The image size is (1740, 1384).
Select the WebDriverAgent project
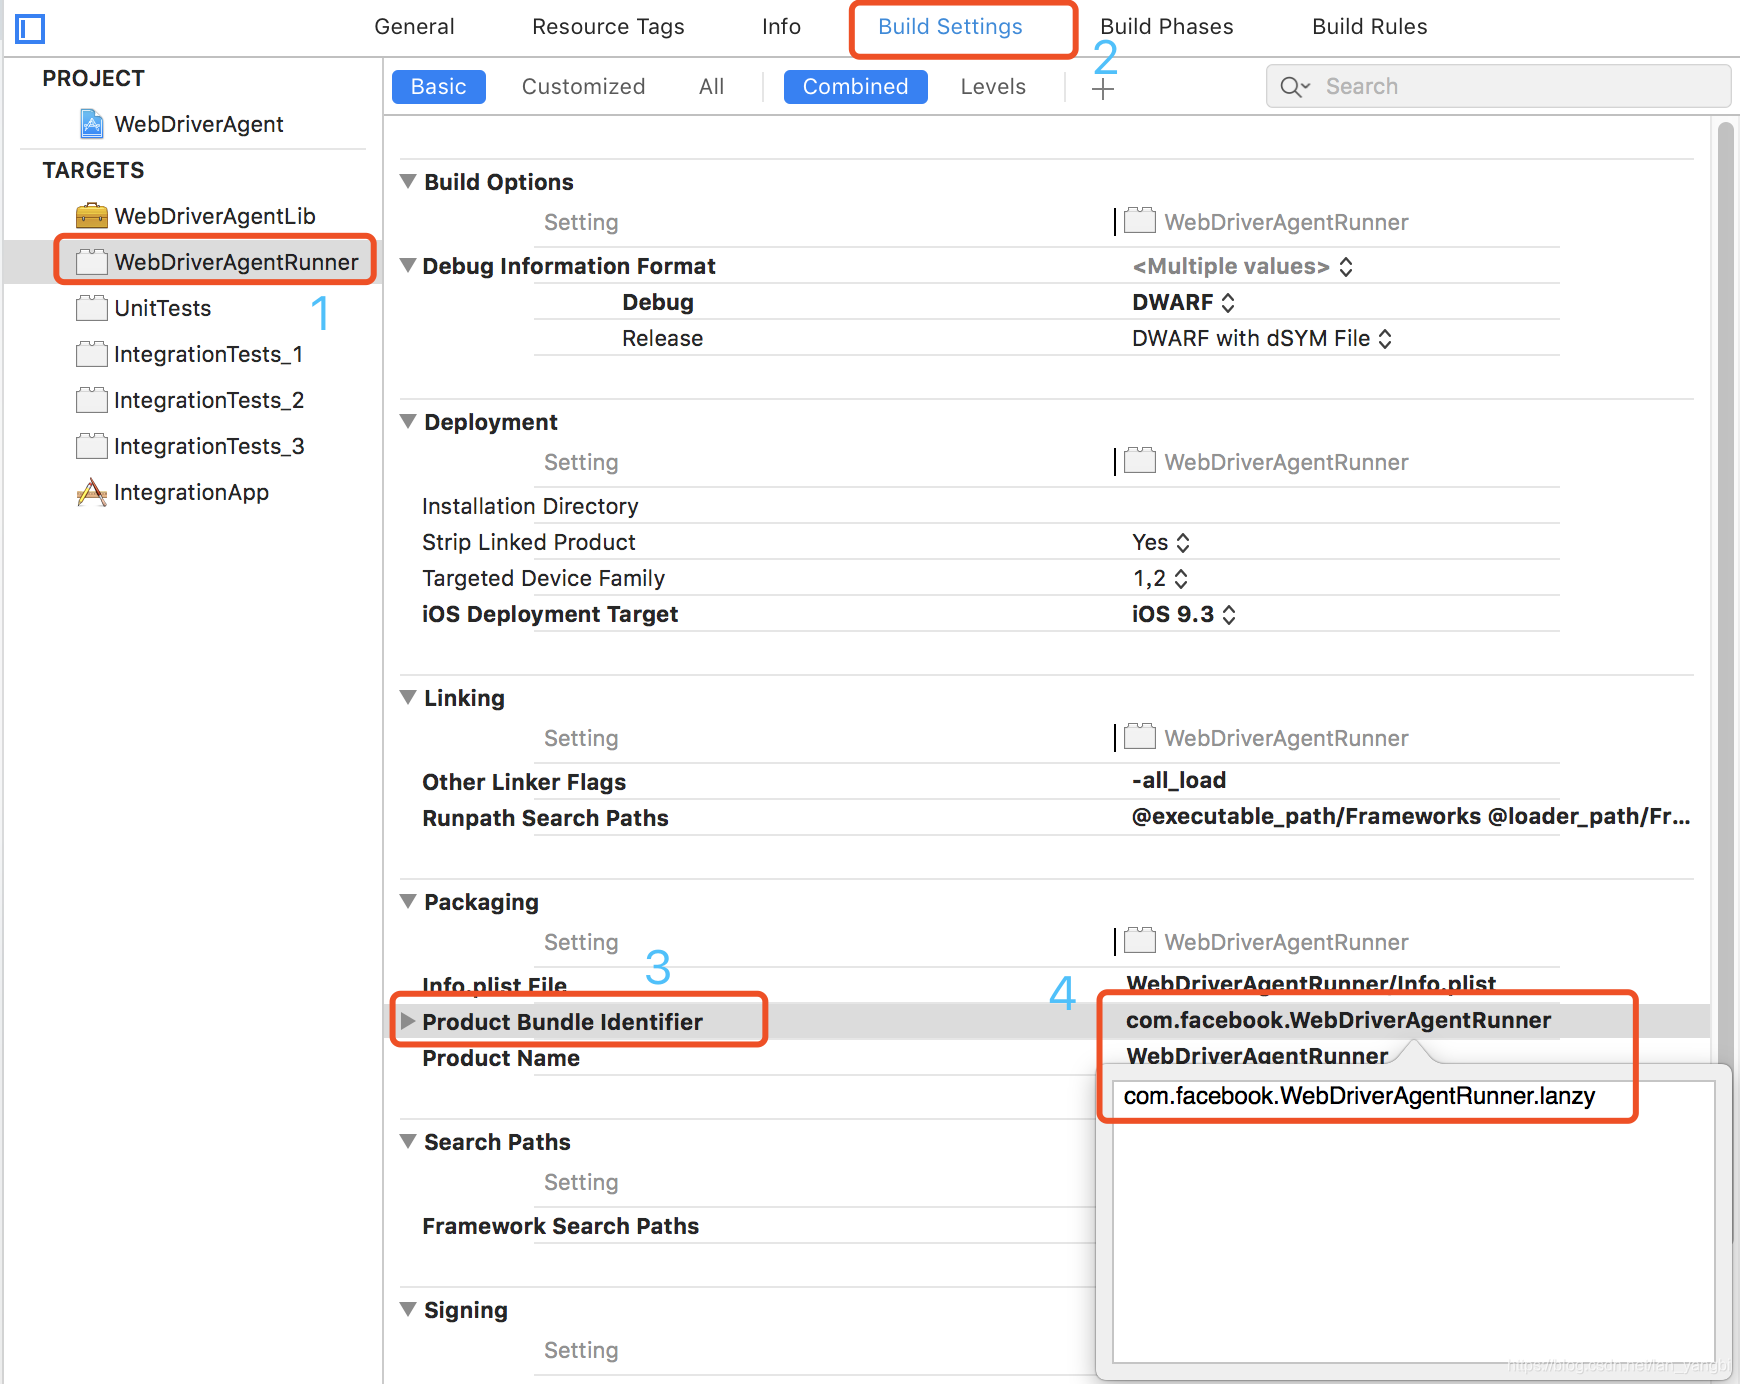click(x=199, y=124)
